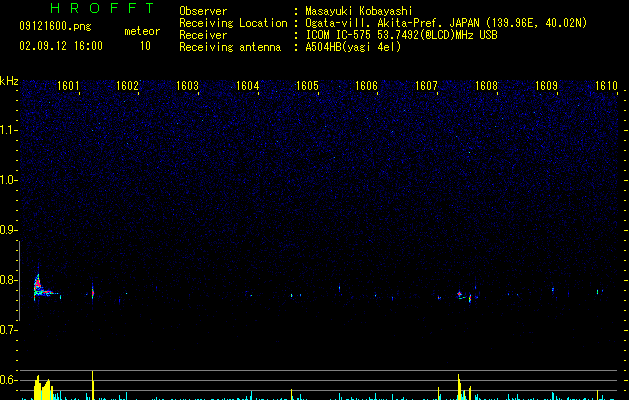Click the 'meteor' label
Viewport: 629px width, 400px height.
click(142, 31)
